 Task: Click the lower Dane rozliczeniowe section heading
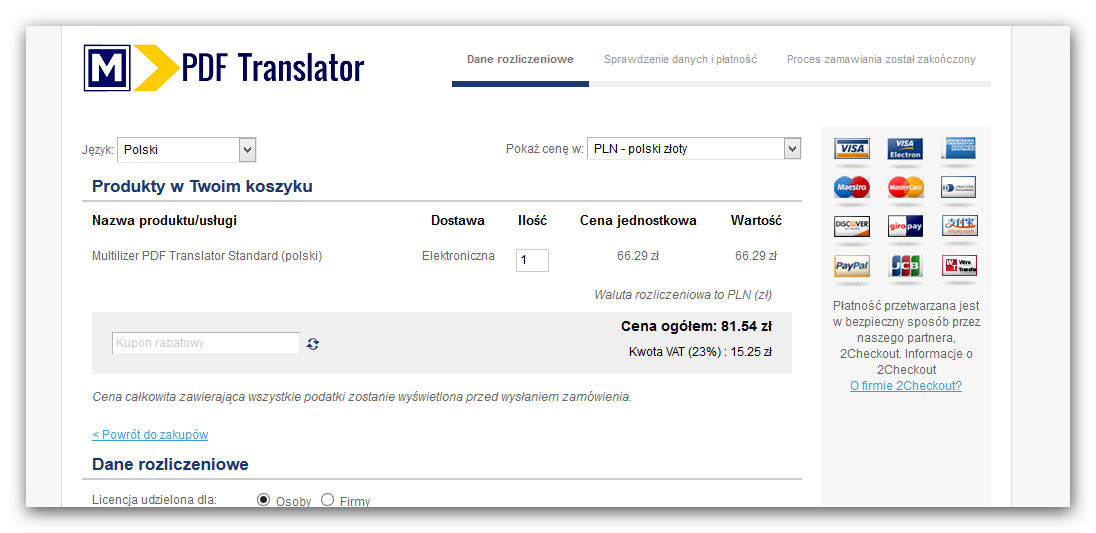coord(171,465)
